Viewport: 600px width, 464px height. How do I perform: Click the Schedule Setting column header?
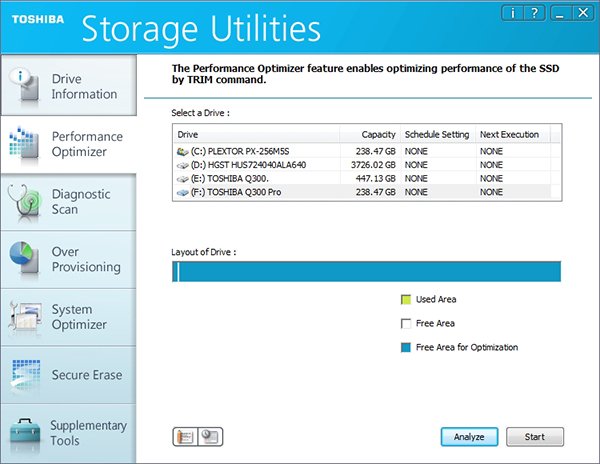(x=438, y=135)
